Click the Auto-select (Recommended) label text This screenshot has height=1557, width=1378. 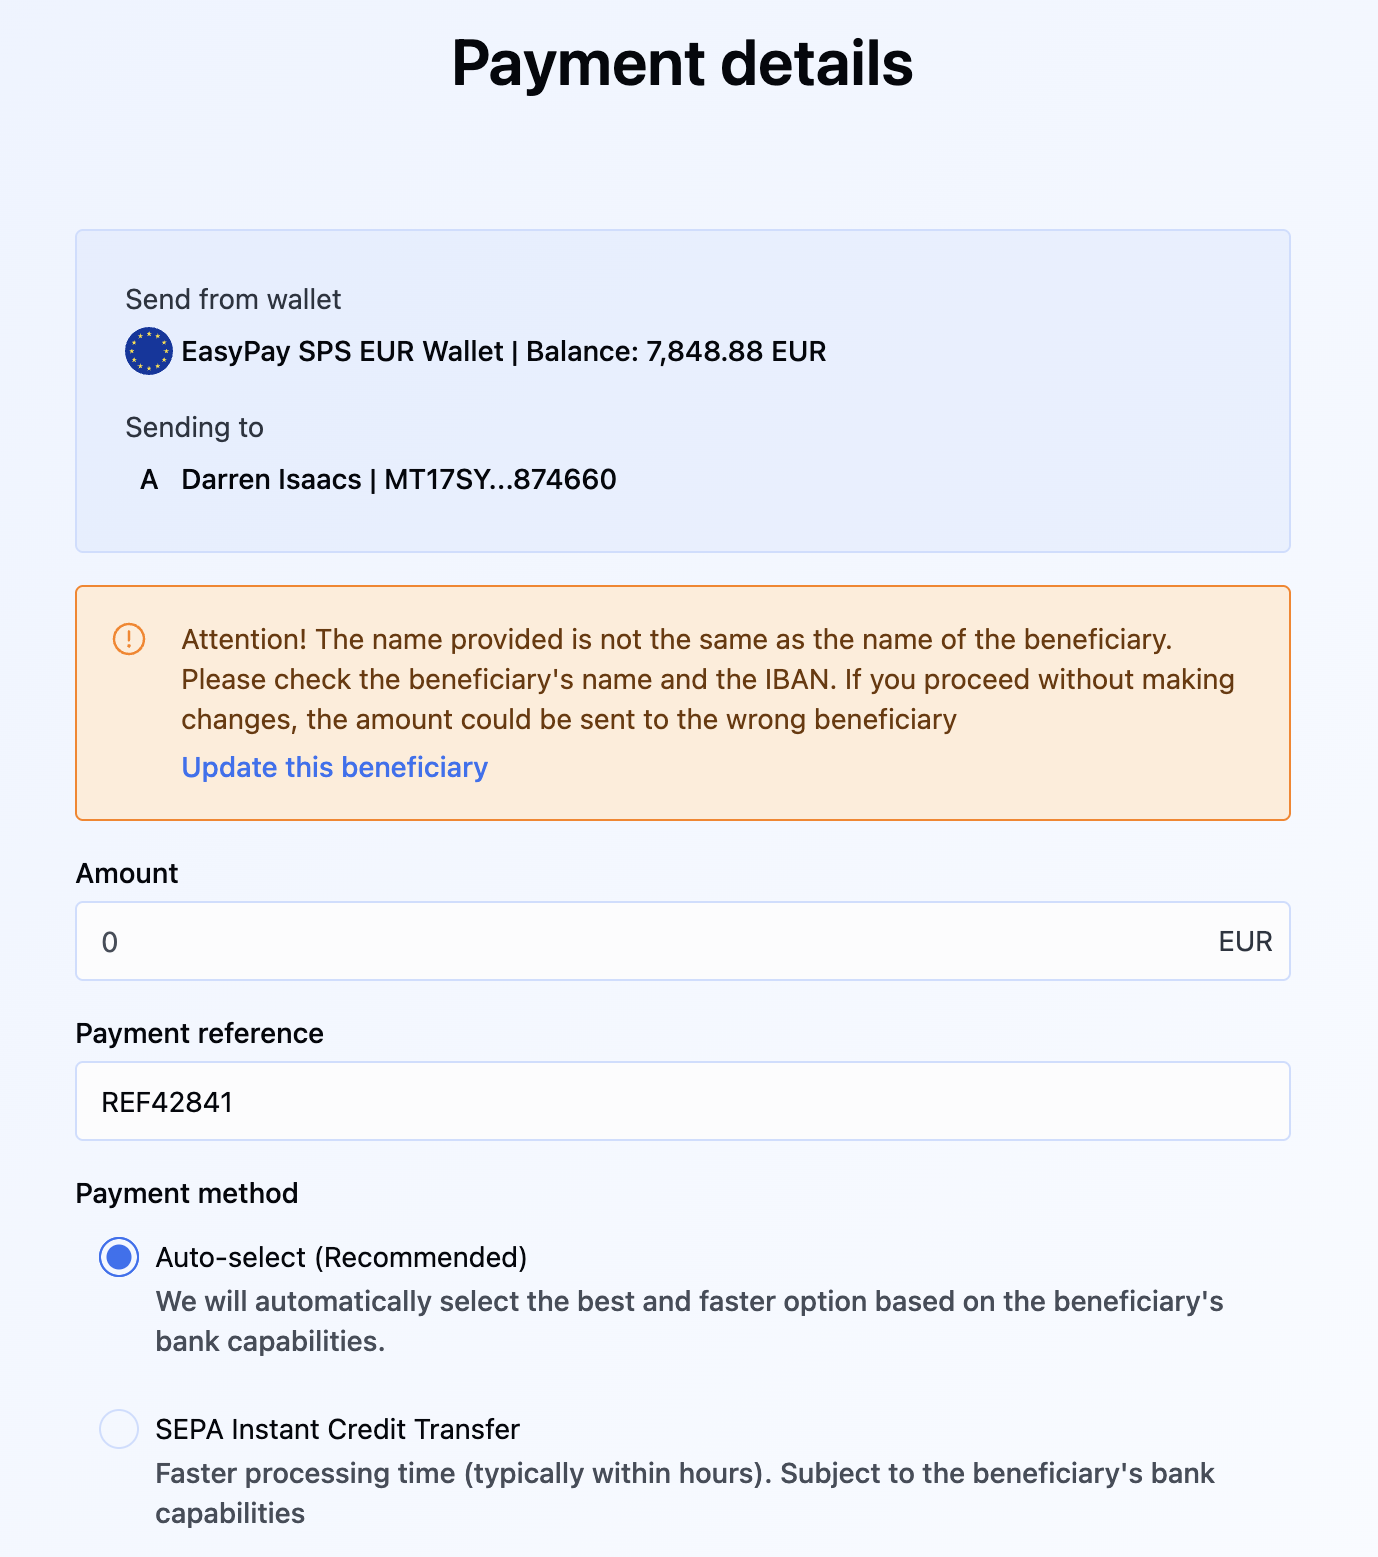tap(341, 1257)
